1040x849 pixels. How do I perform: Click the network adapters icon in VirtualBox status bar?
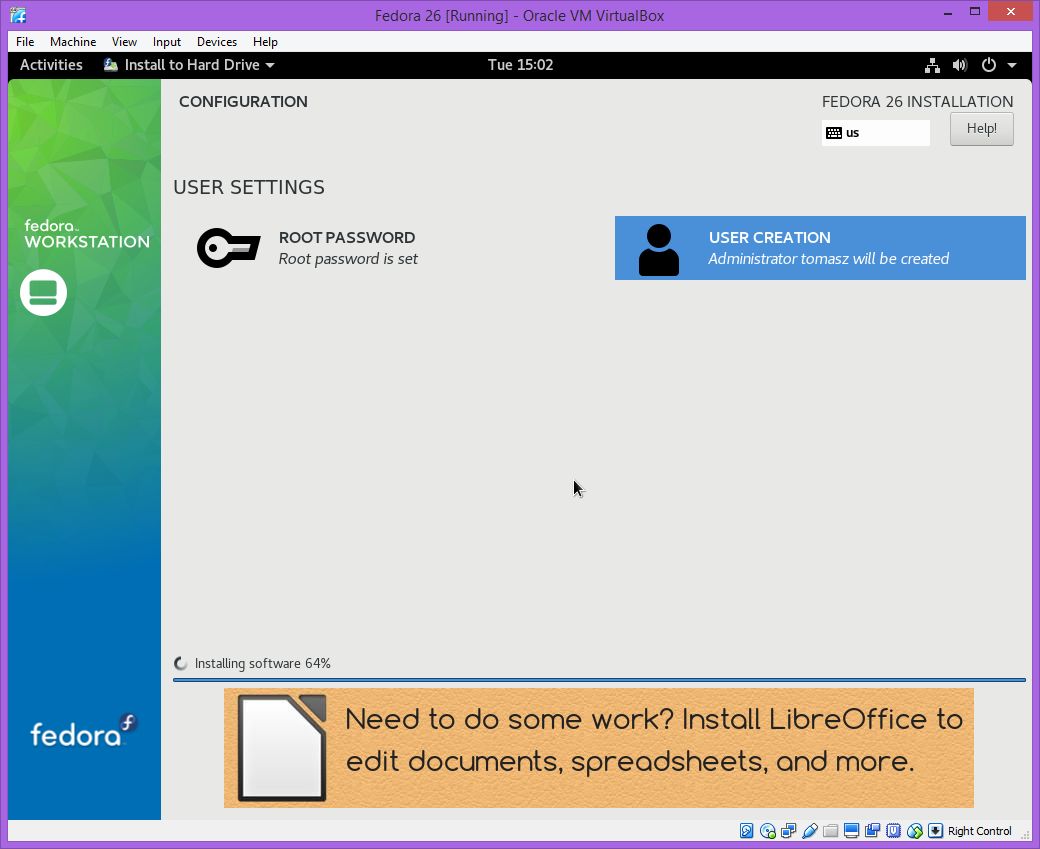click(x=789, y=830)
